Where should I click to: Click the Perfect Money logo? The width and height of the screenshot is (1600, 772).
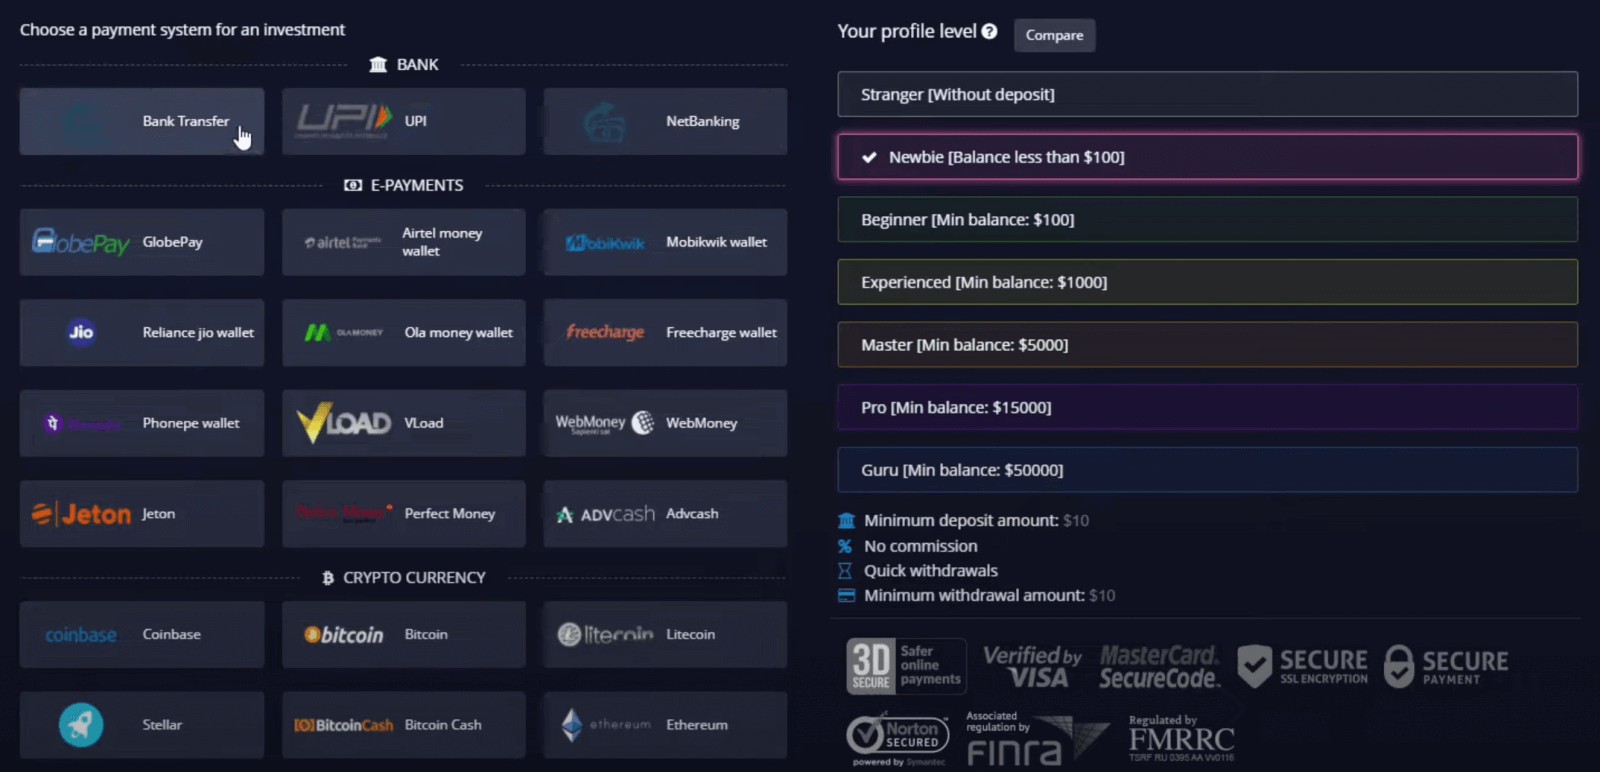coord(343,513)
